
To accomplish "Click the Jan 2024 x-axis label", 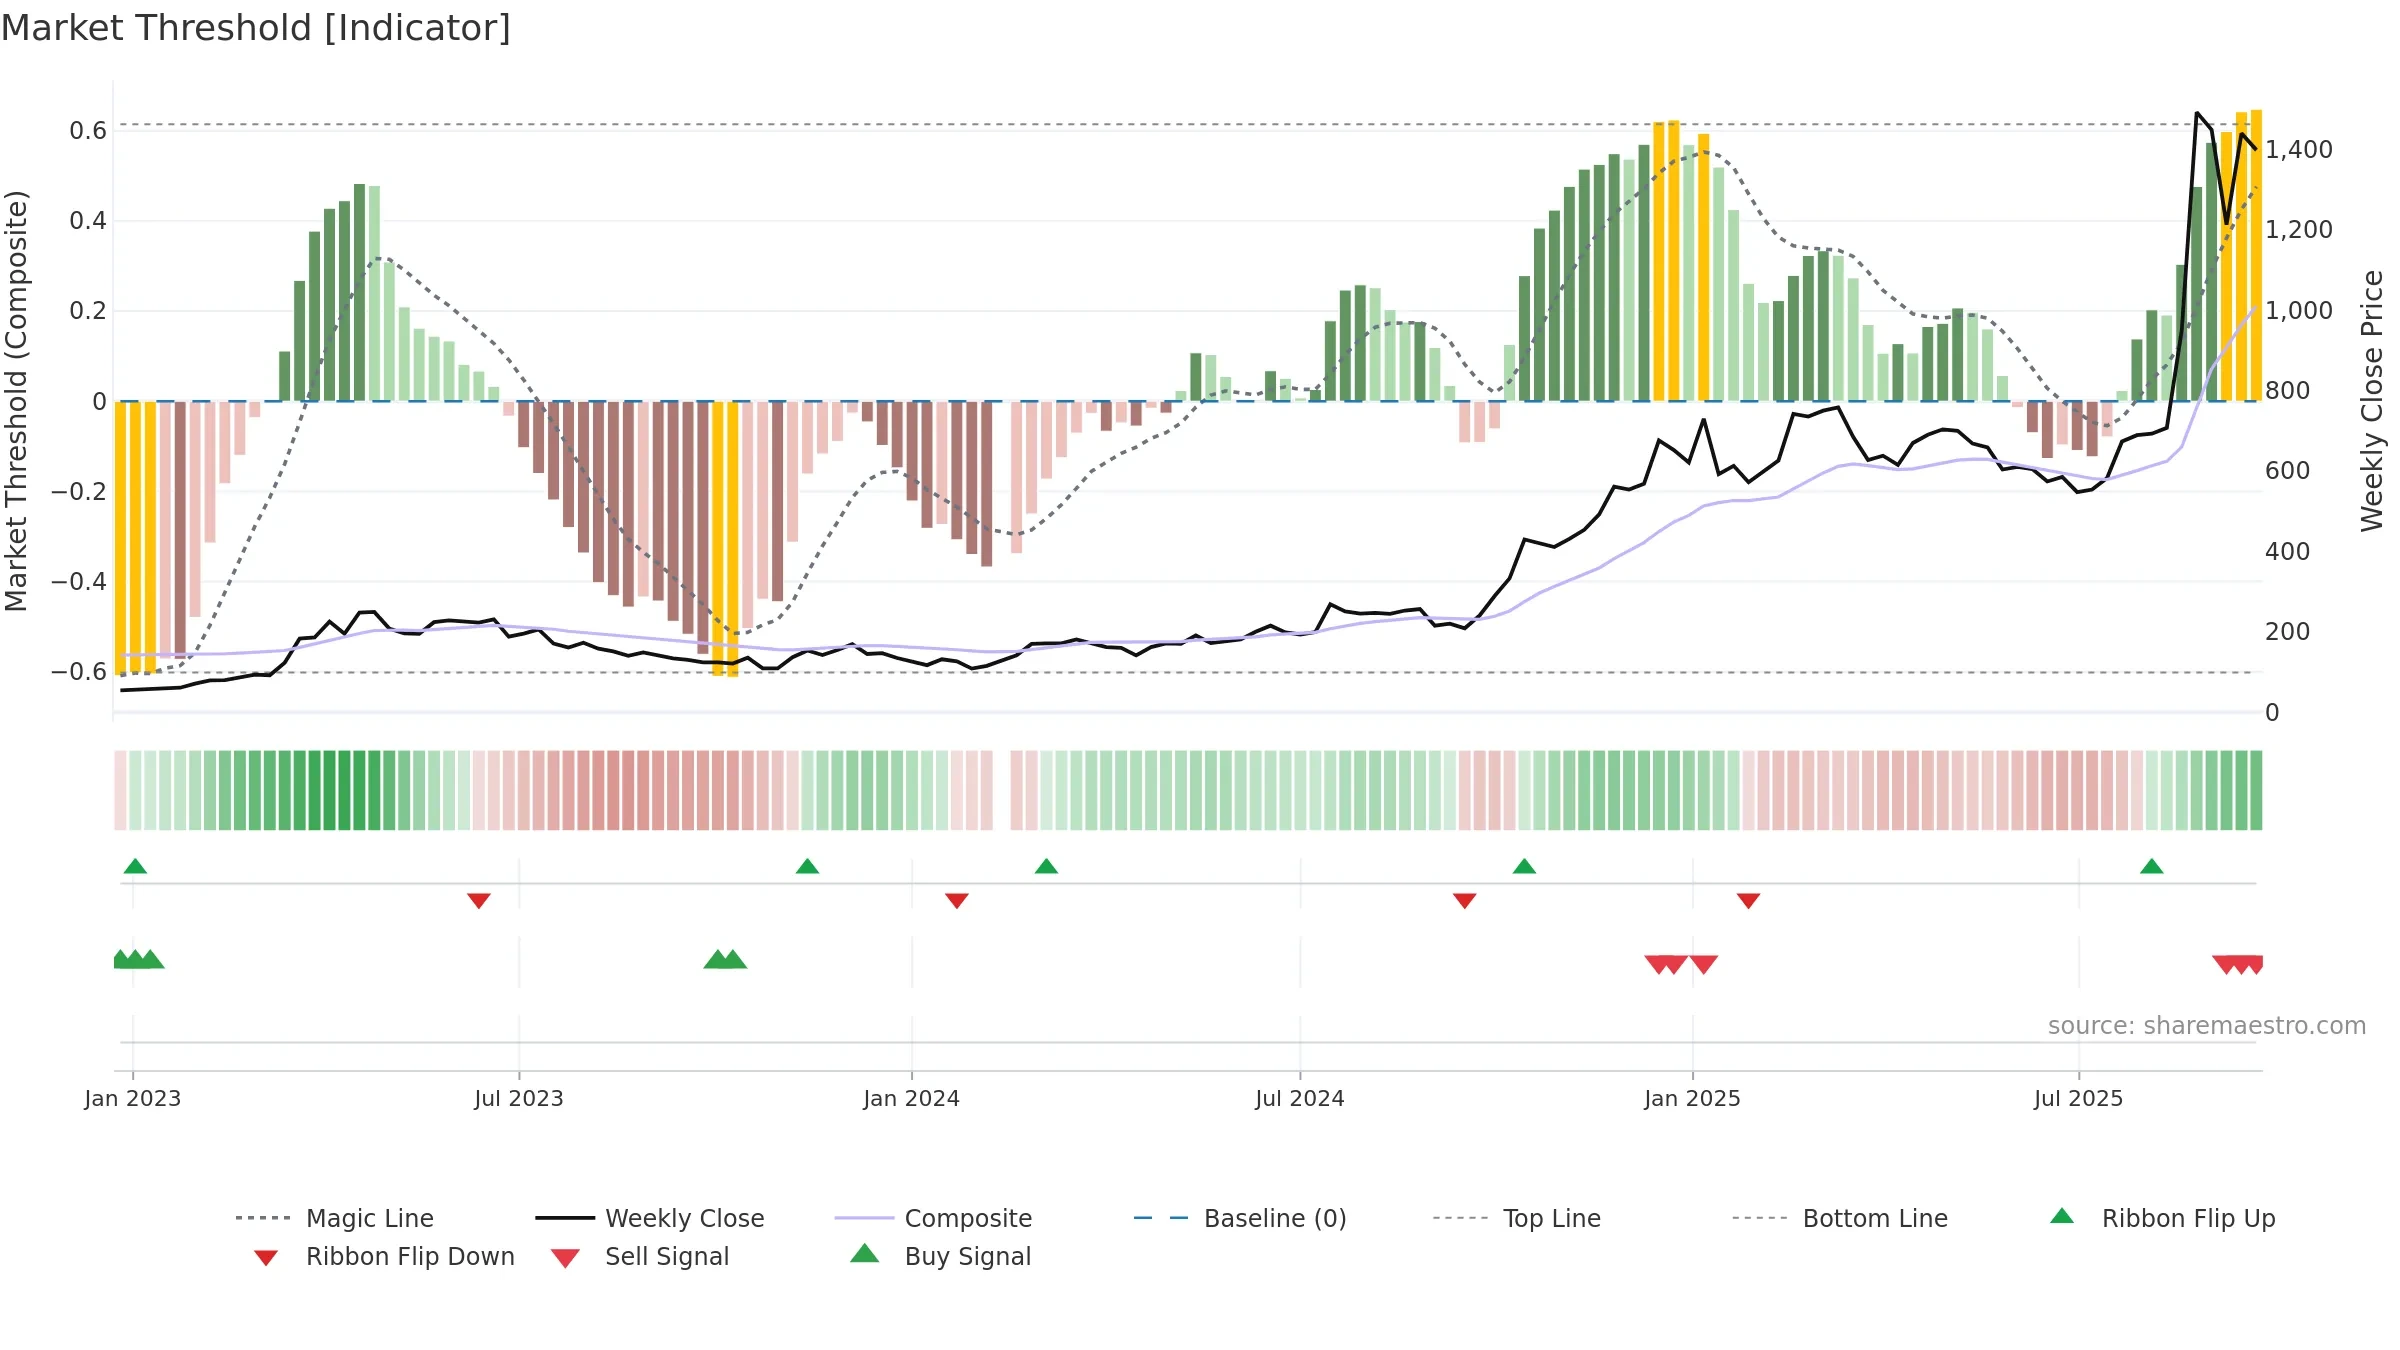I will click(911, 1099).
